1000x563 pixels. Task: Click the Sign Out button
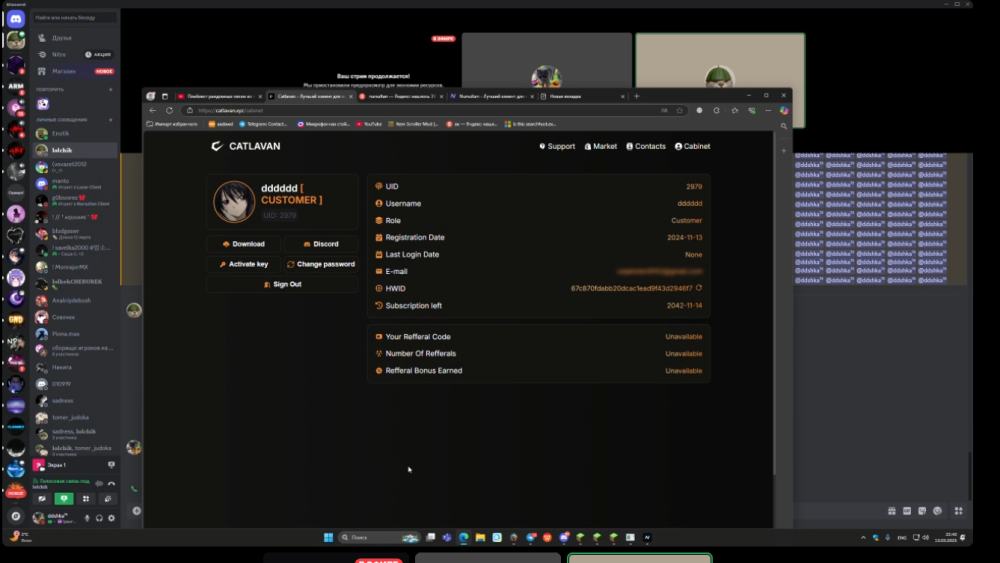(x=282, y=284)
